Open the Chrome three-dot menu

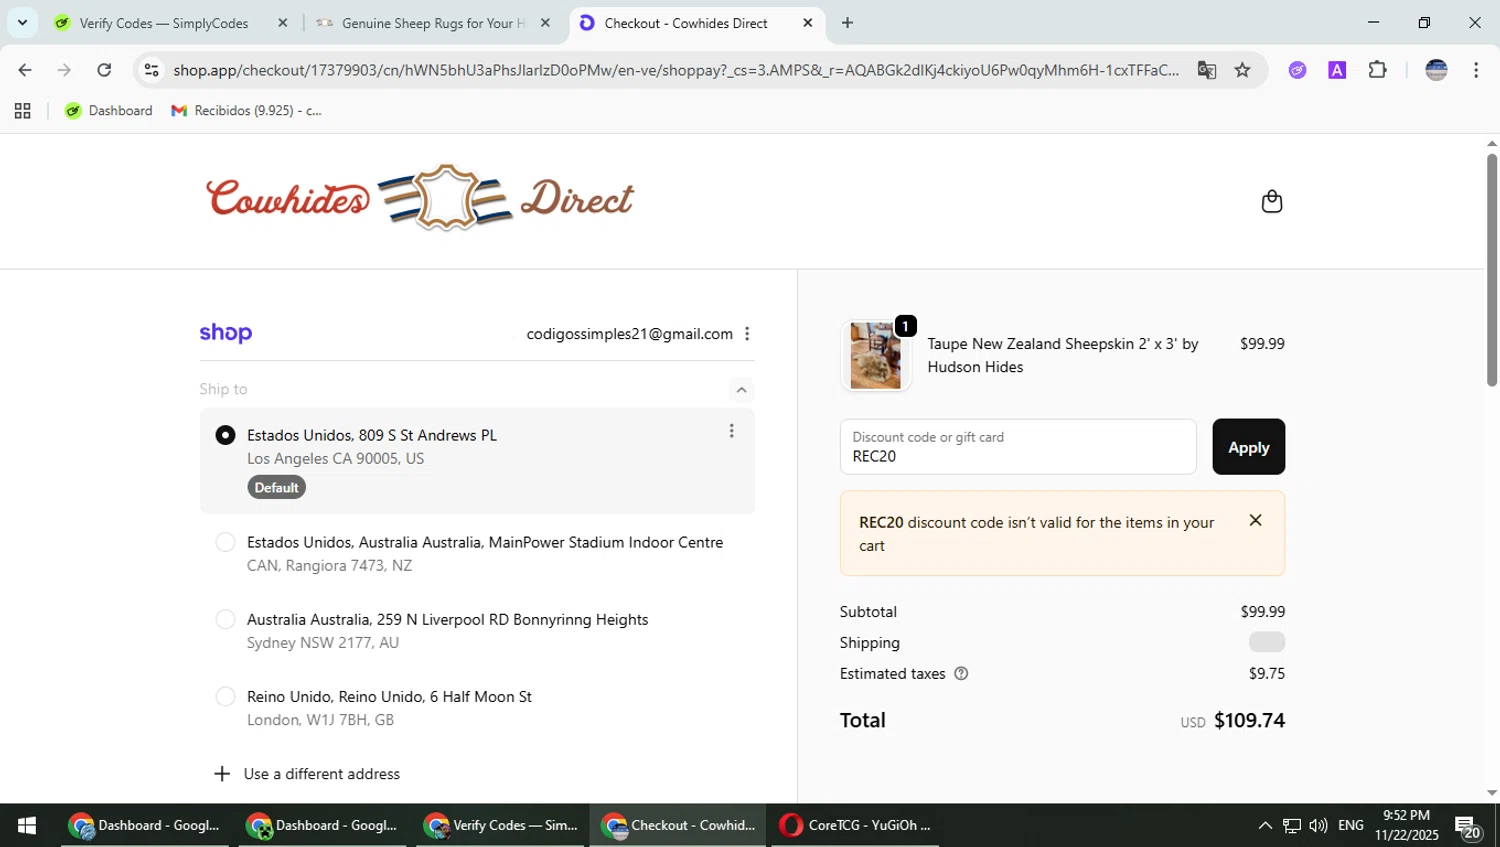(1476, 70)
